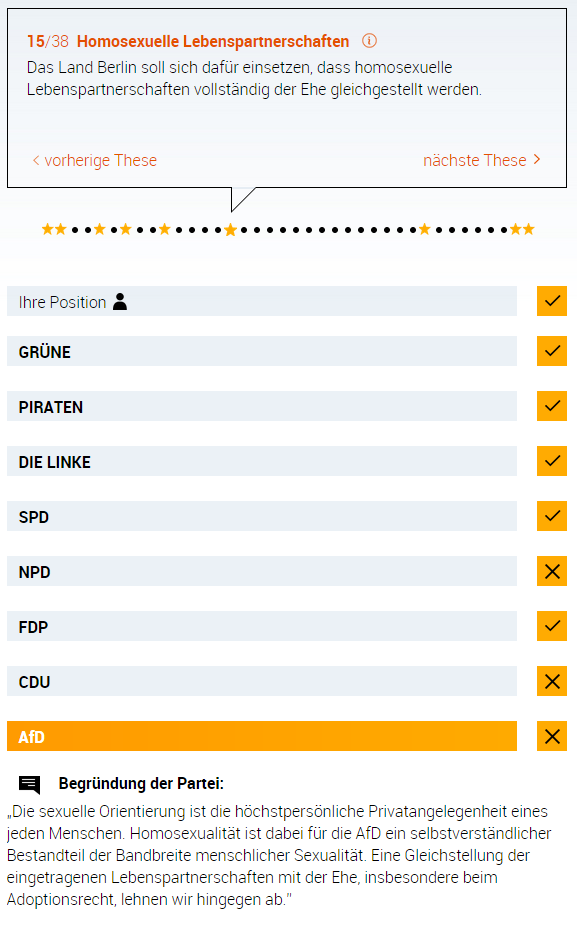The height and width of the screenshot is (925, 577).
Task: Collapse the highlighted AfD party row
Action: pyautogui.click(x=262, y=736)
